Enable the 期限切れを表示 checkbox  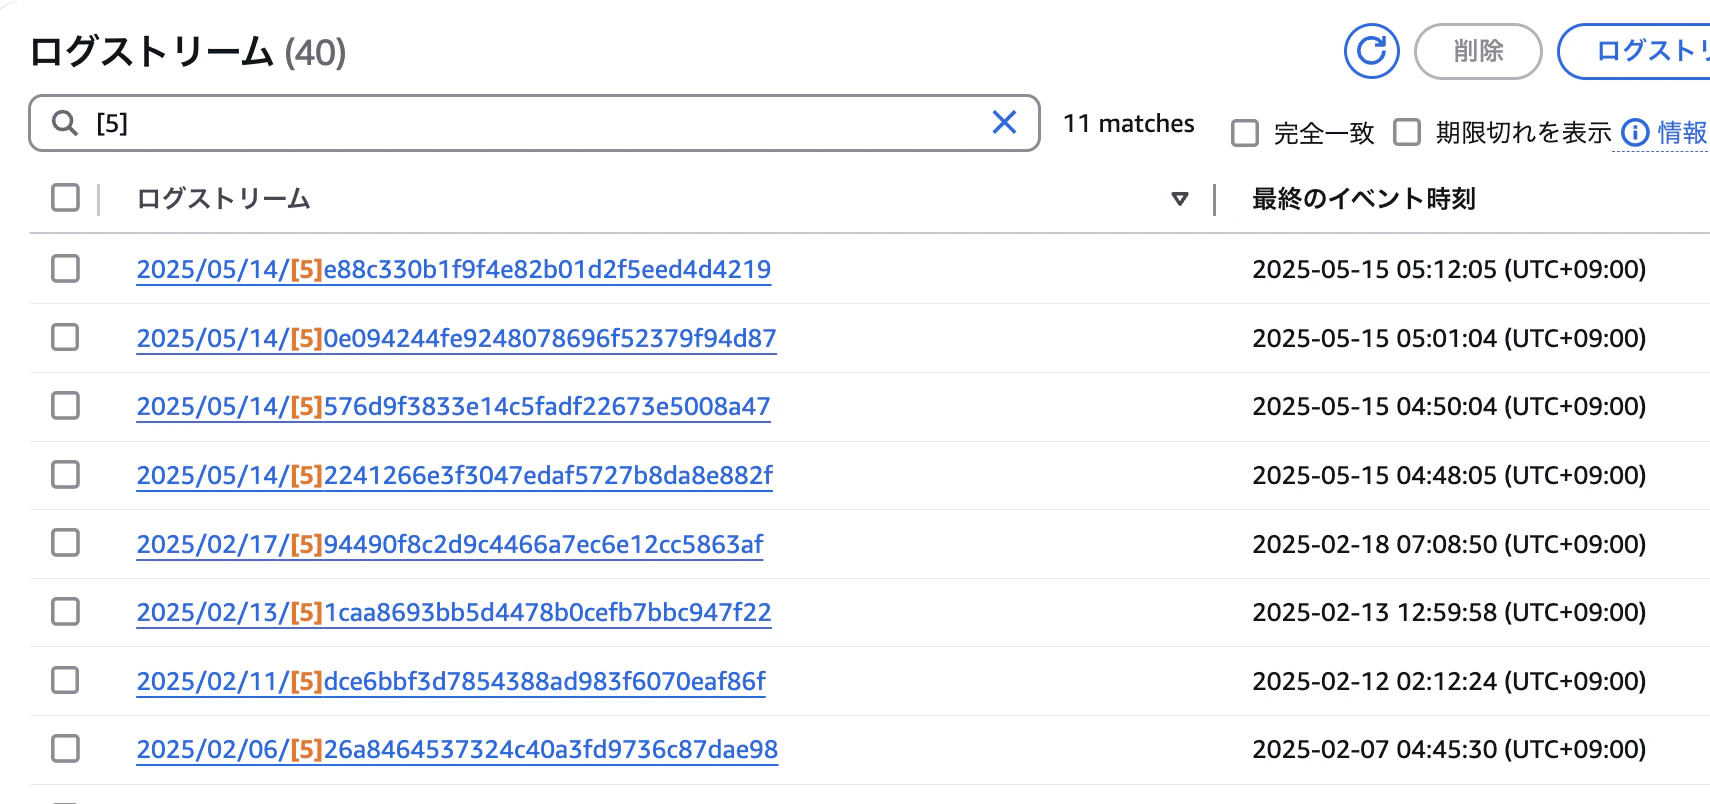(x=1407, y=132)
